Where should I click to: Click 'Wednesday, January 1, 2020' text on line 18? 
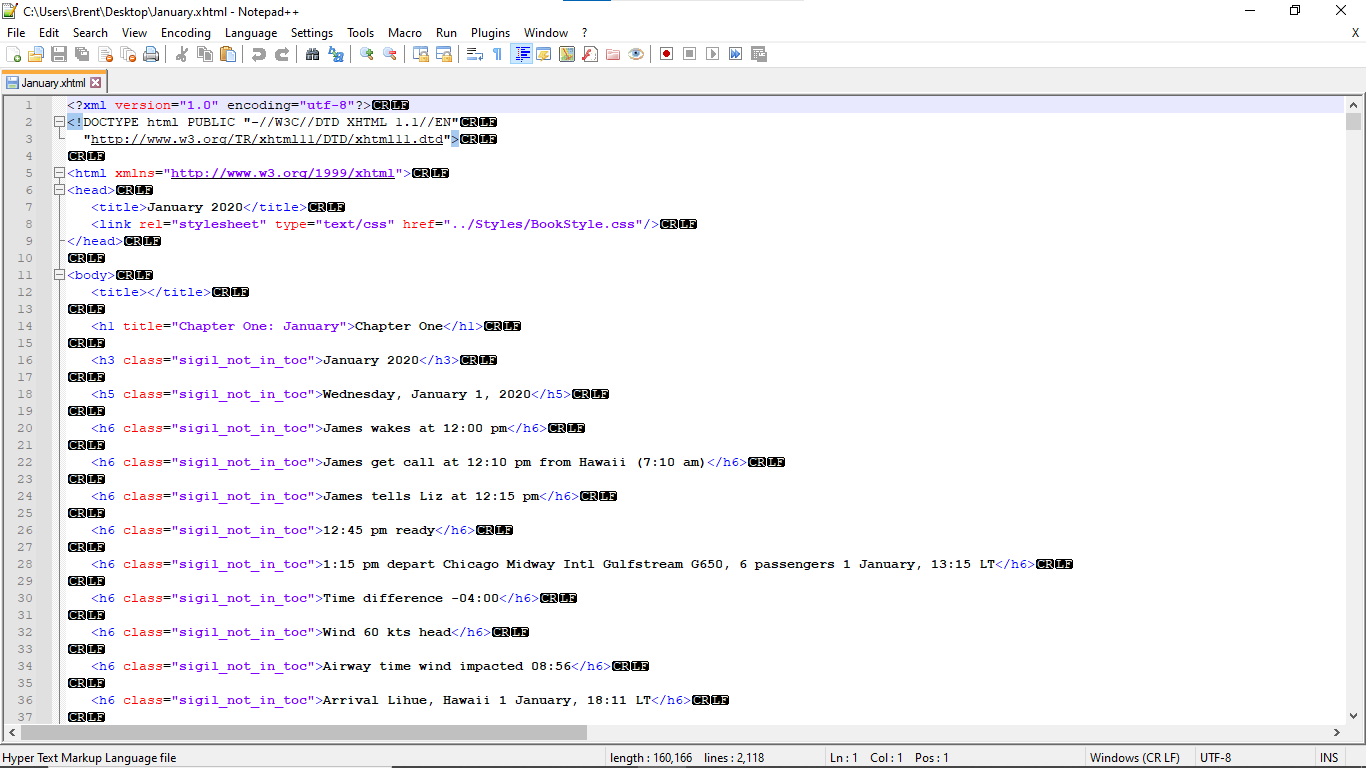[427, 394]
